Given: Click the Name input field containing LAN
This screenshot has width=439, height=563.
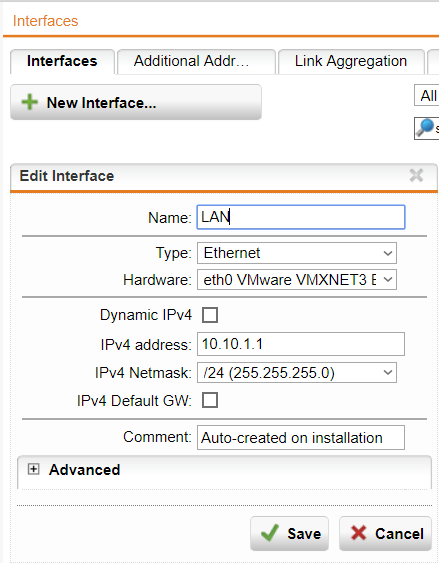Looking at the screenshot, I should [x=301, y=217].
